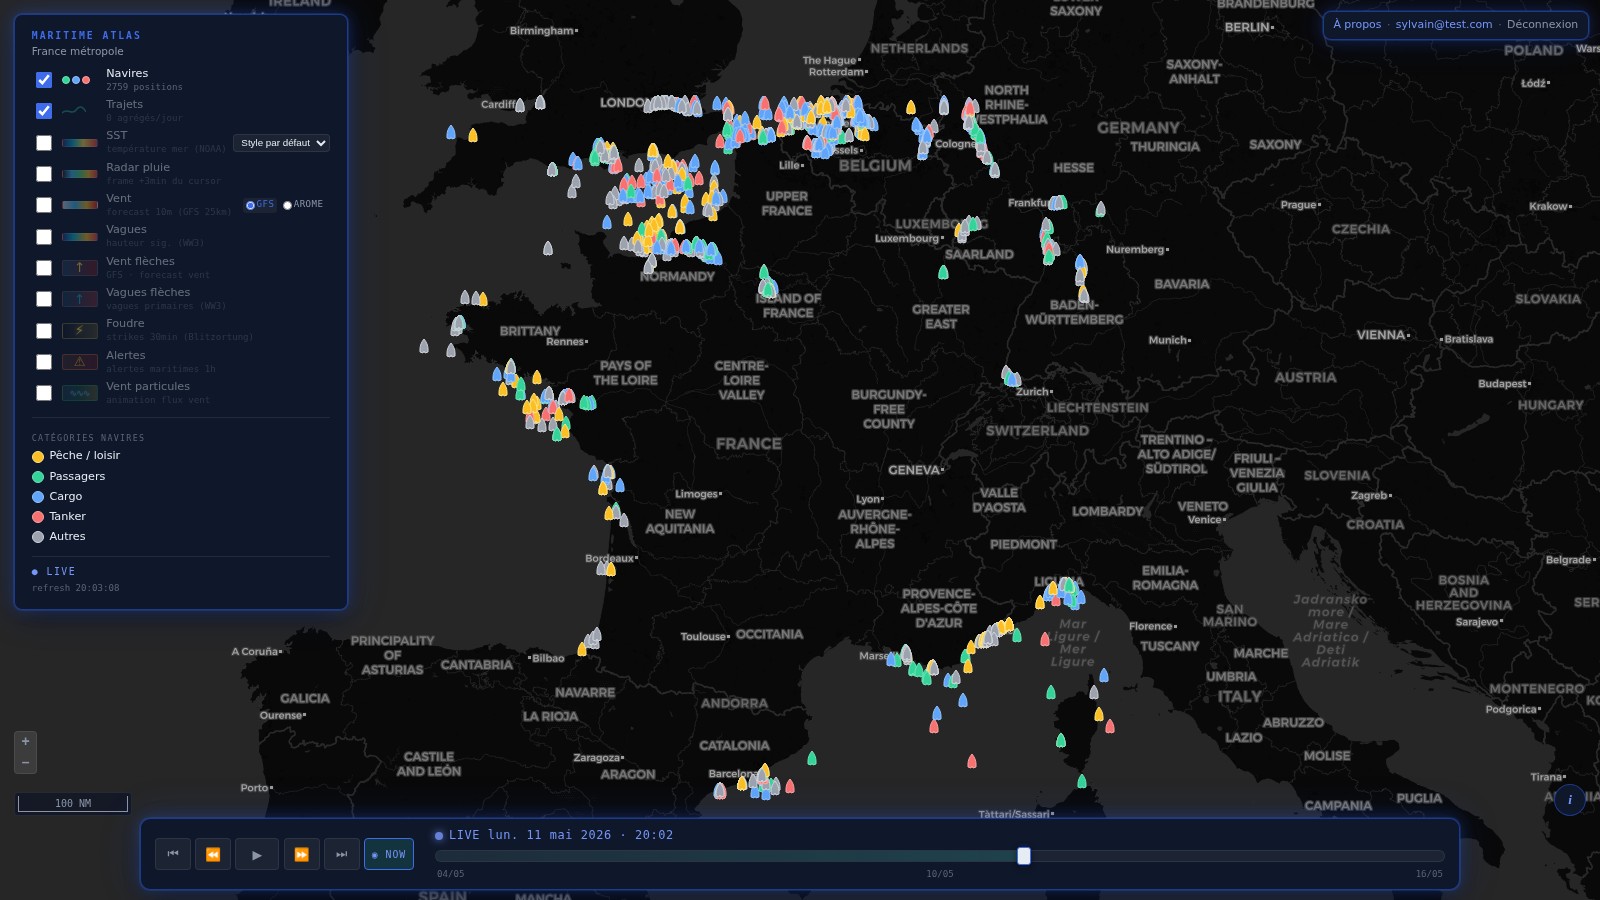
Task: Click the Pêche / loisir yellow dot
Action: pos(38,456)
